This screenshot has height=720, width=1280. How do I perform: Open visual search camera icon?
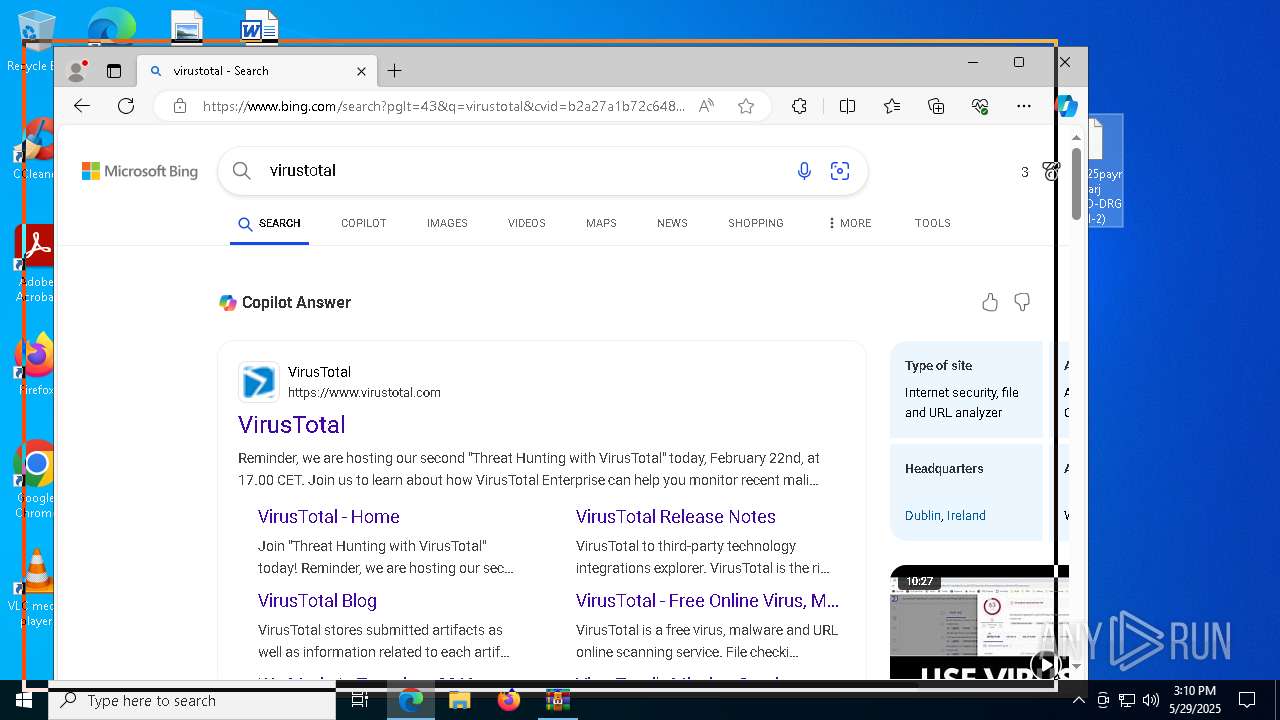point(840,171)
